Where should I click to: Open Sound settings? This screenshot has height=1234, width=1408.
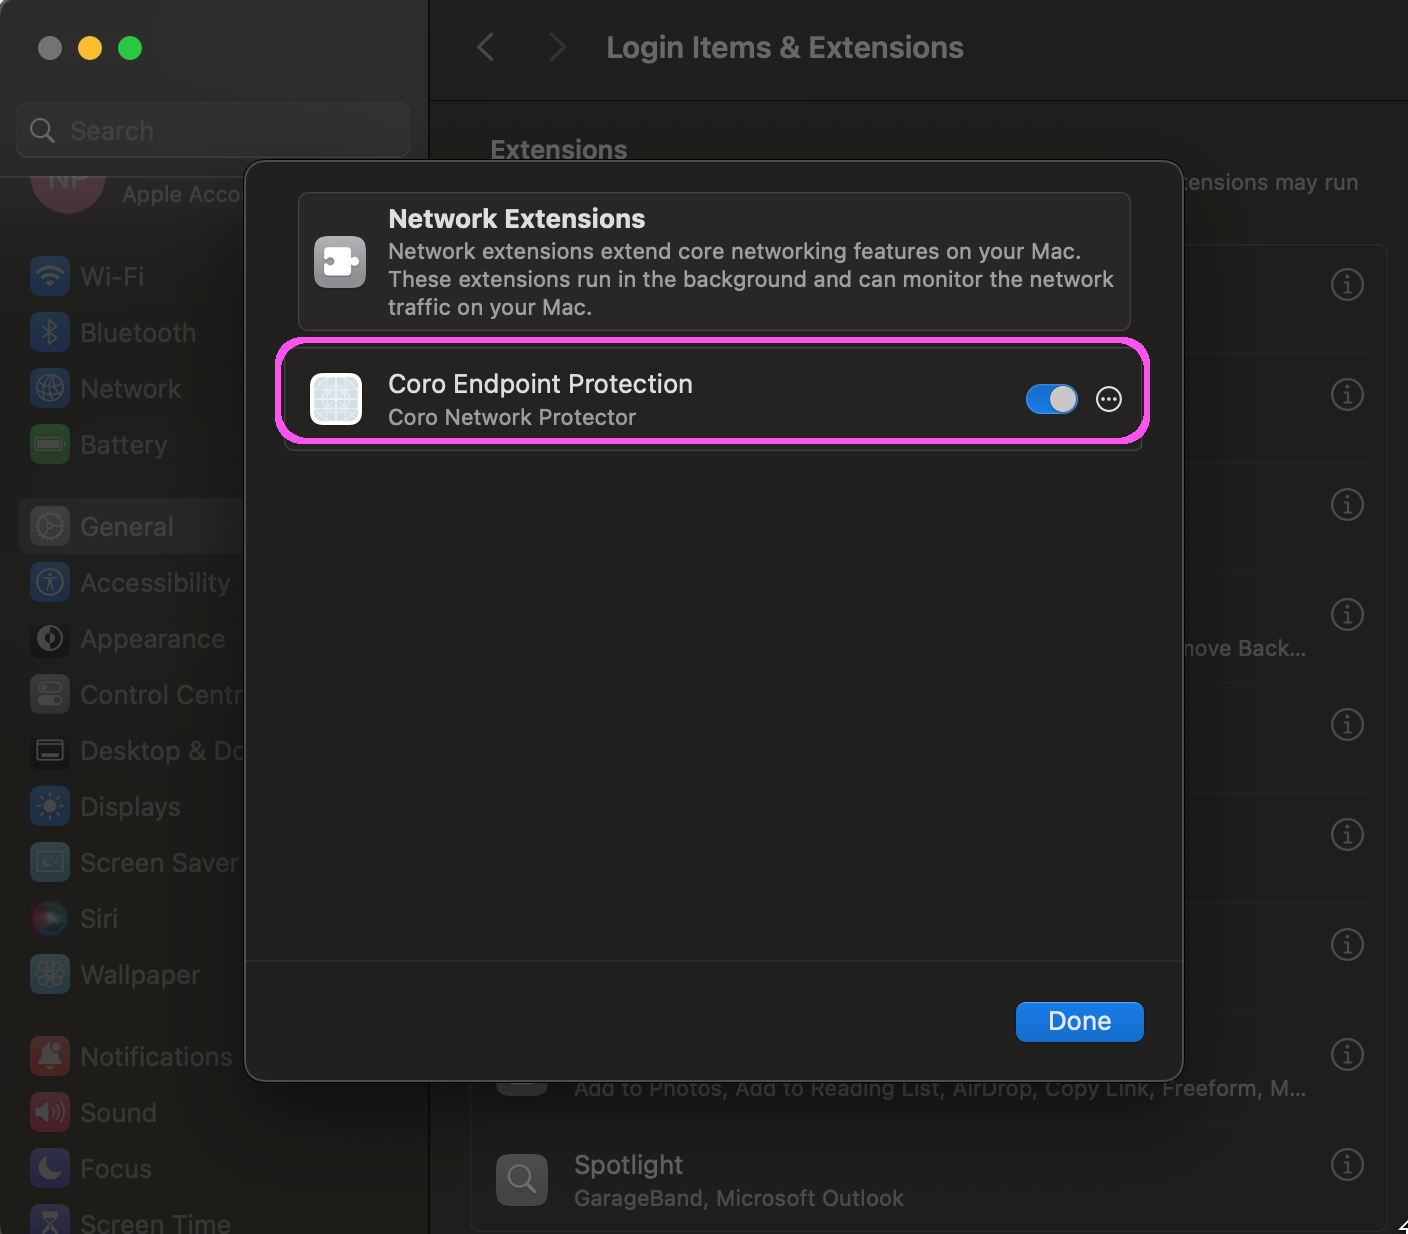[x=117, y=1112]
